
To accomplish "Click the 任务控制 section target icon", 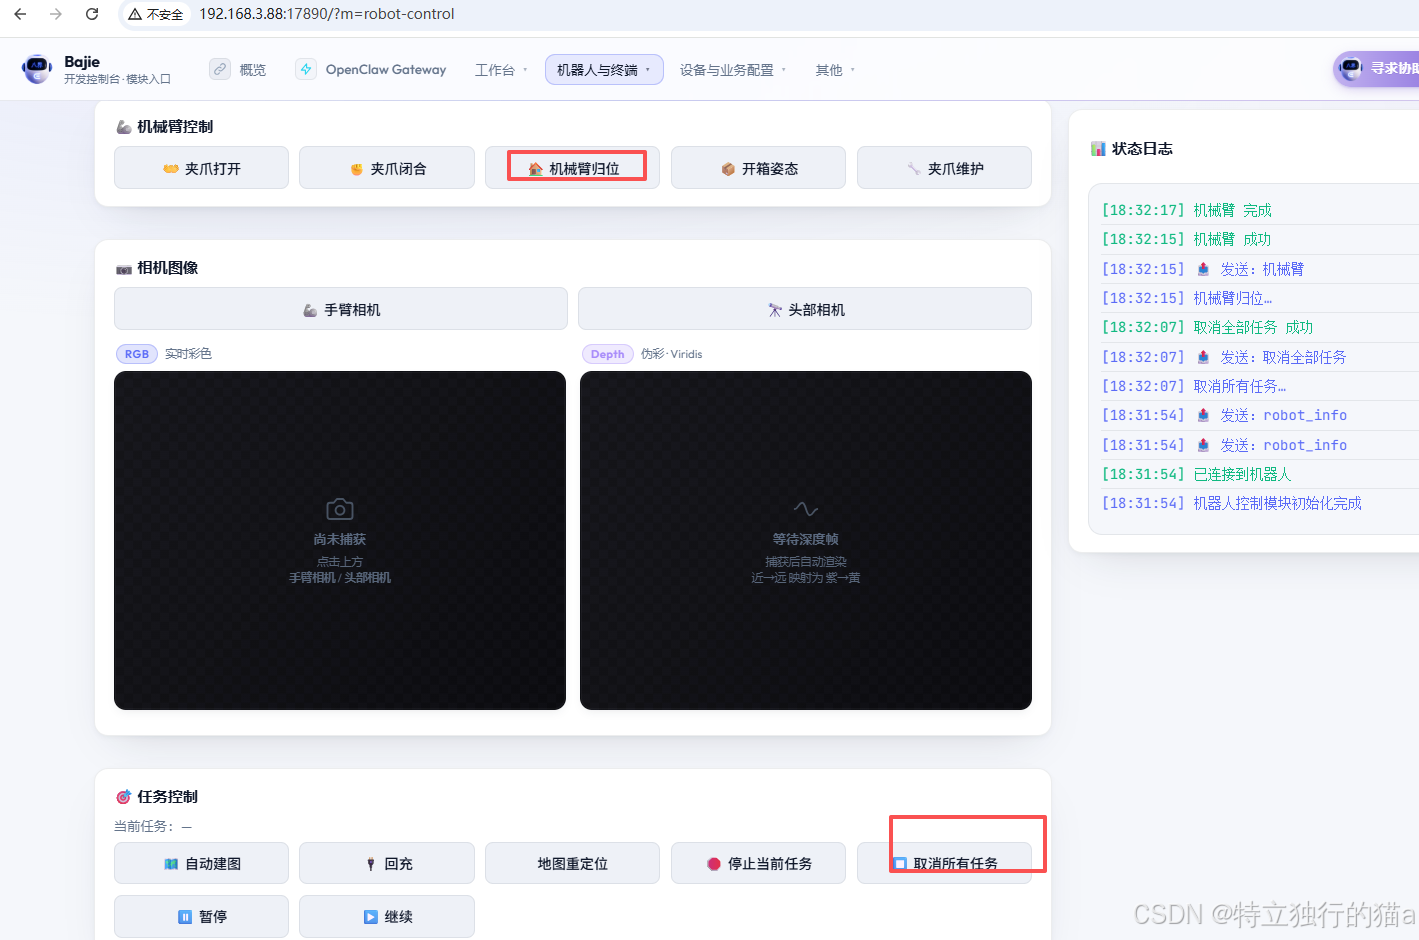I will click(x=124, y=797).
